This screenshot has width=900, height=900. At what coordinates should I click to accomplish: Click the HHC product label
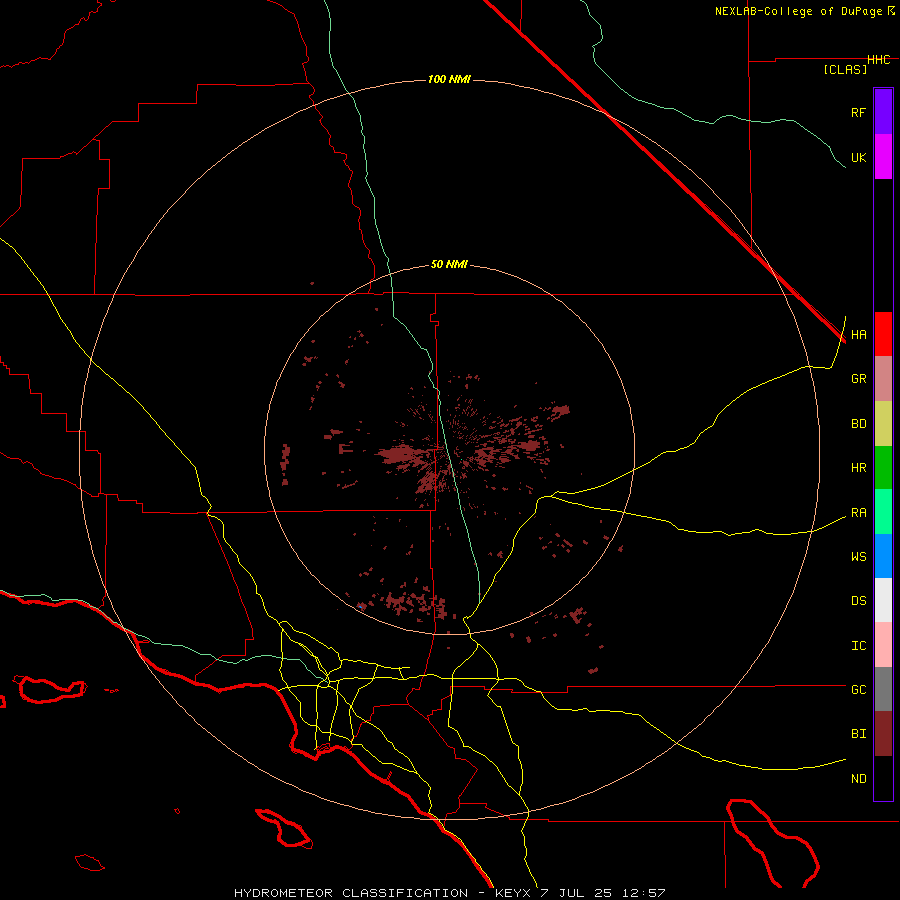(x=878, y=60)
